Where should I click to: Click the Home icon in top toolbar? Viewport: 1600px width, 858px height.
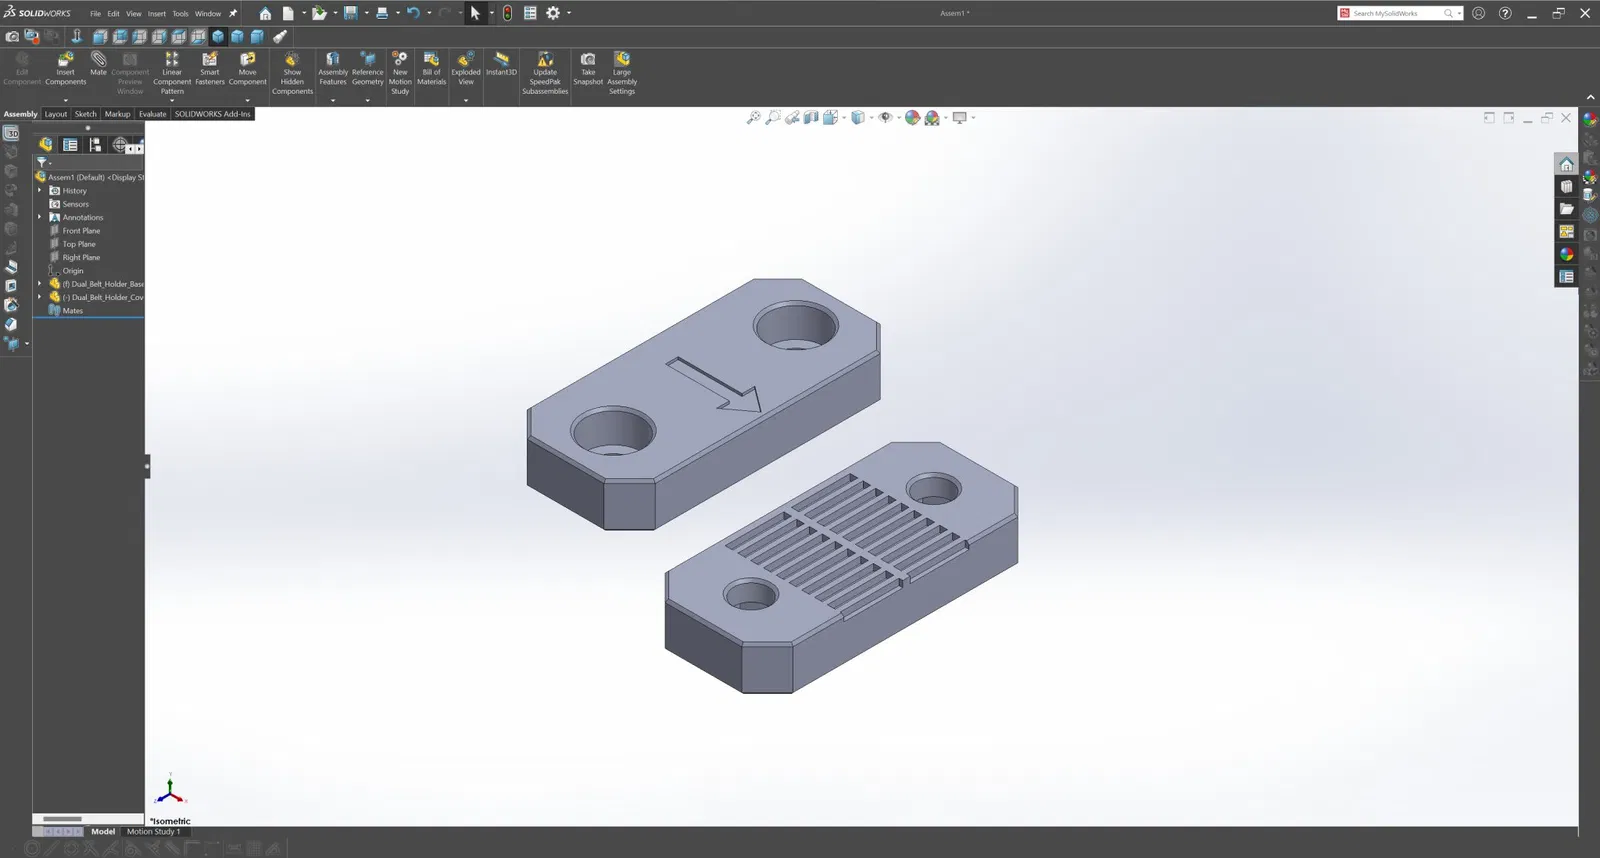265,13
